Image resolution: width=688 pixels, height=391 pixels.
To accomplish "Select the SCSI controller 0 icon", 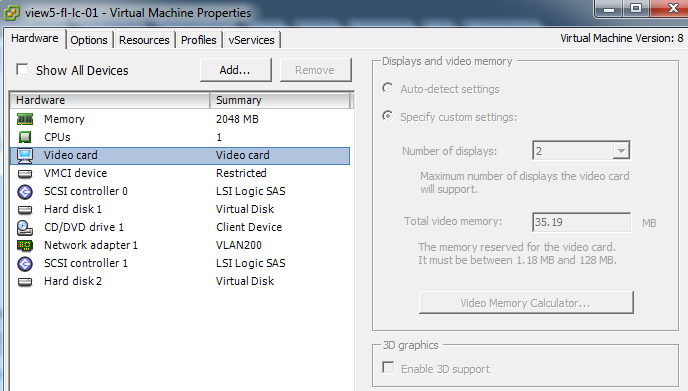I will pos(25,191).
